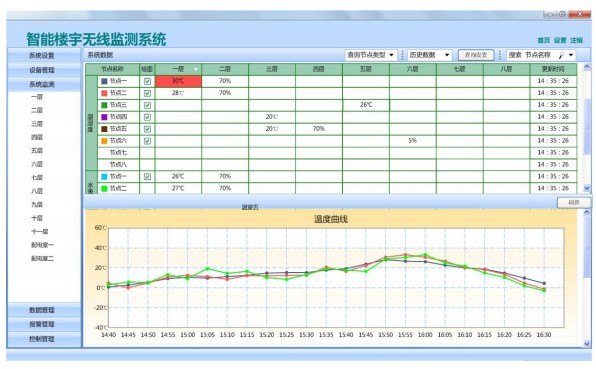Click the bright green swatch of 节点二 at 27℃
The width and height of the screenshot is (596, 369).
(x=104, y=188)
